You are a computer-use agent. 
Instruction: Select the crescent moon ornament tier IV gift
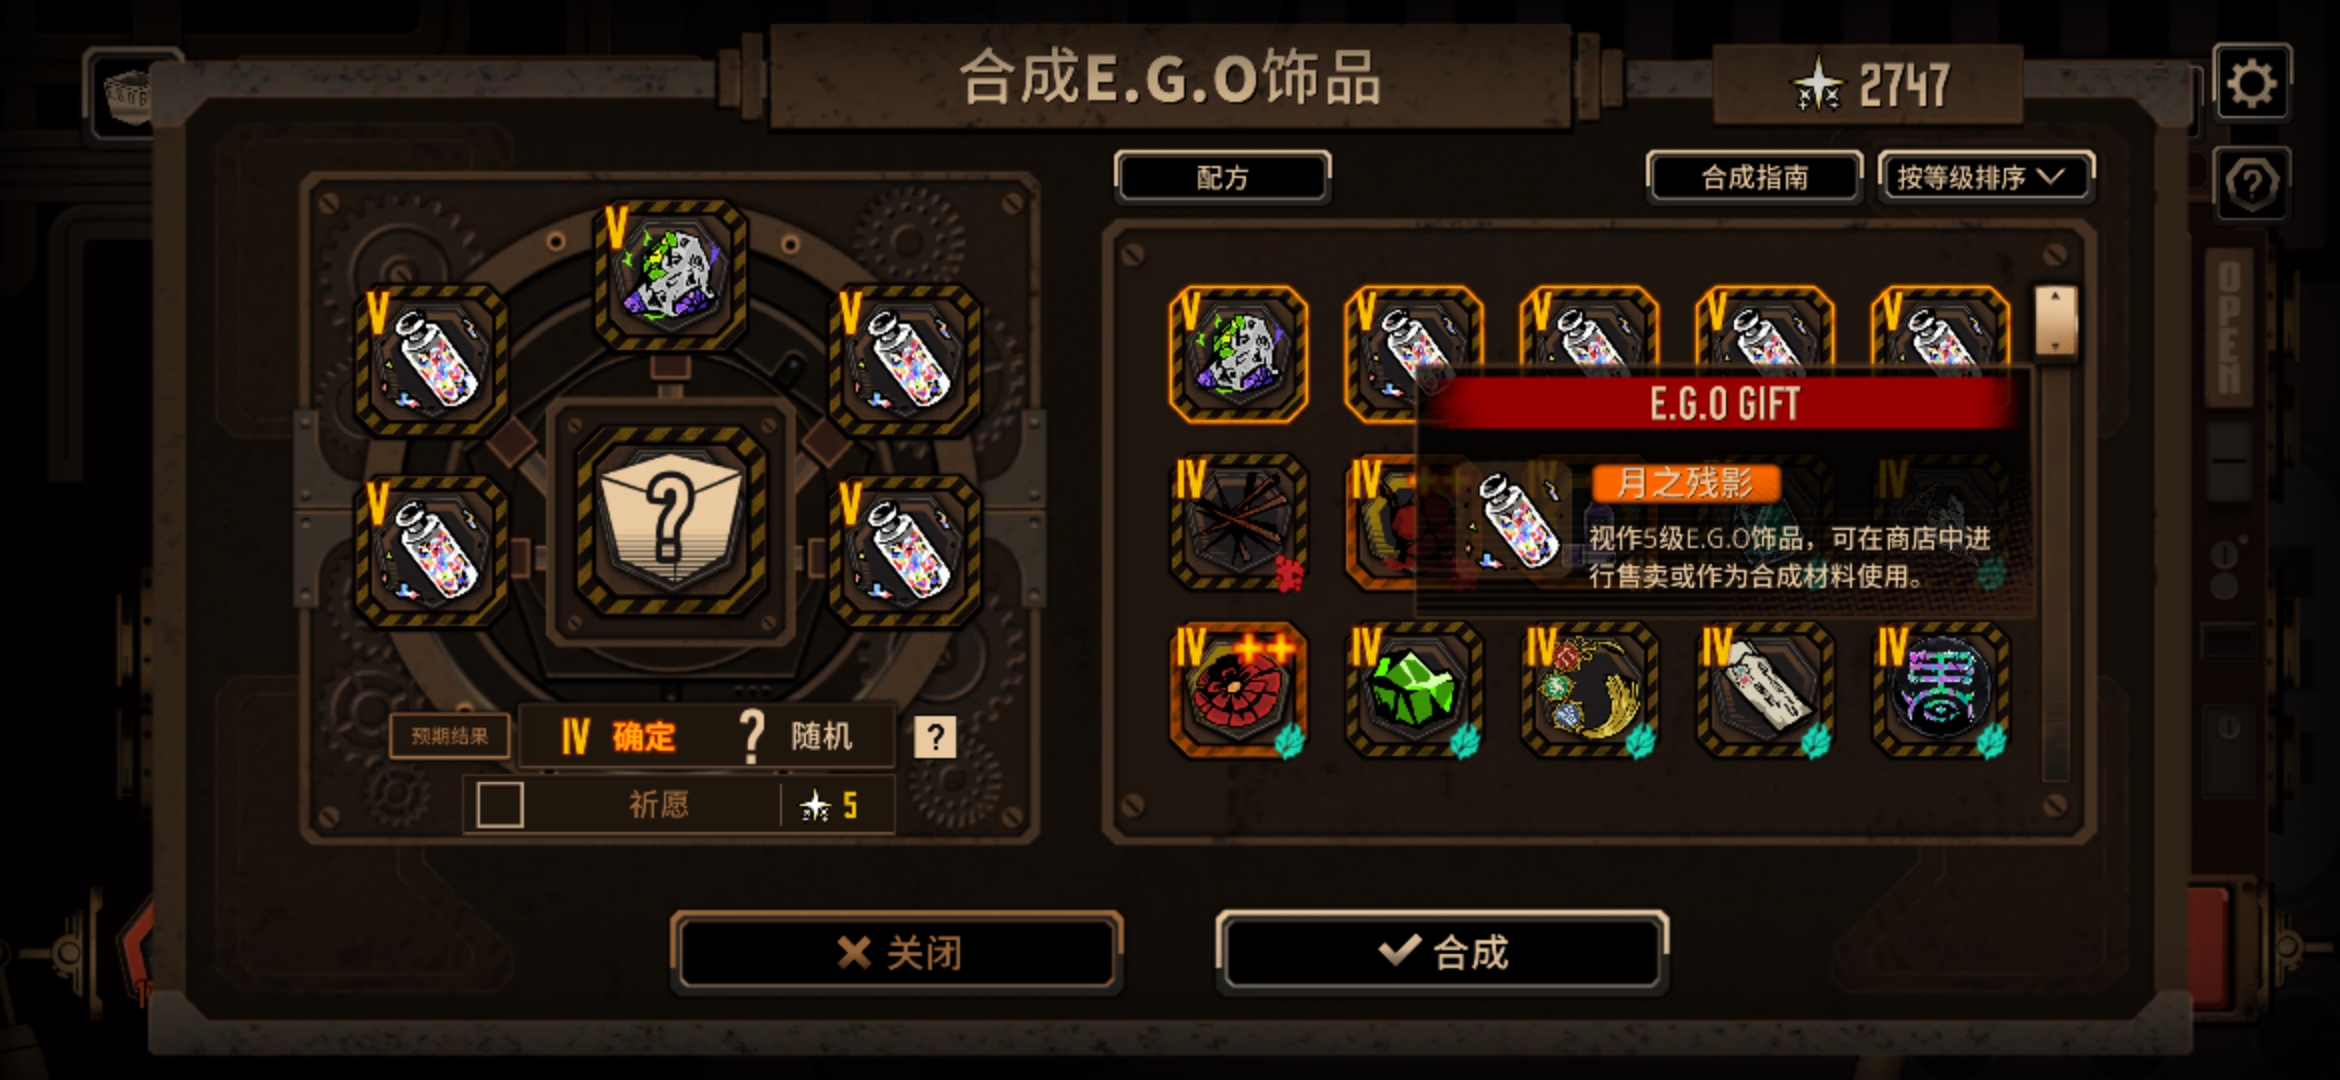1589,690
